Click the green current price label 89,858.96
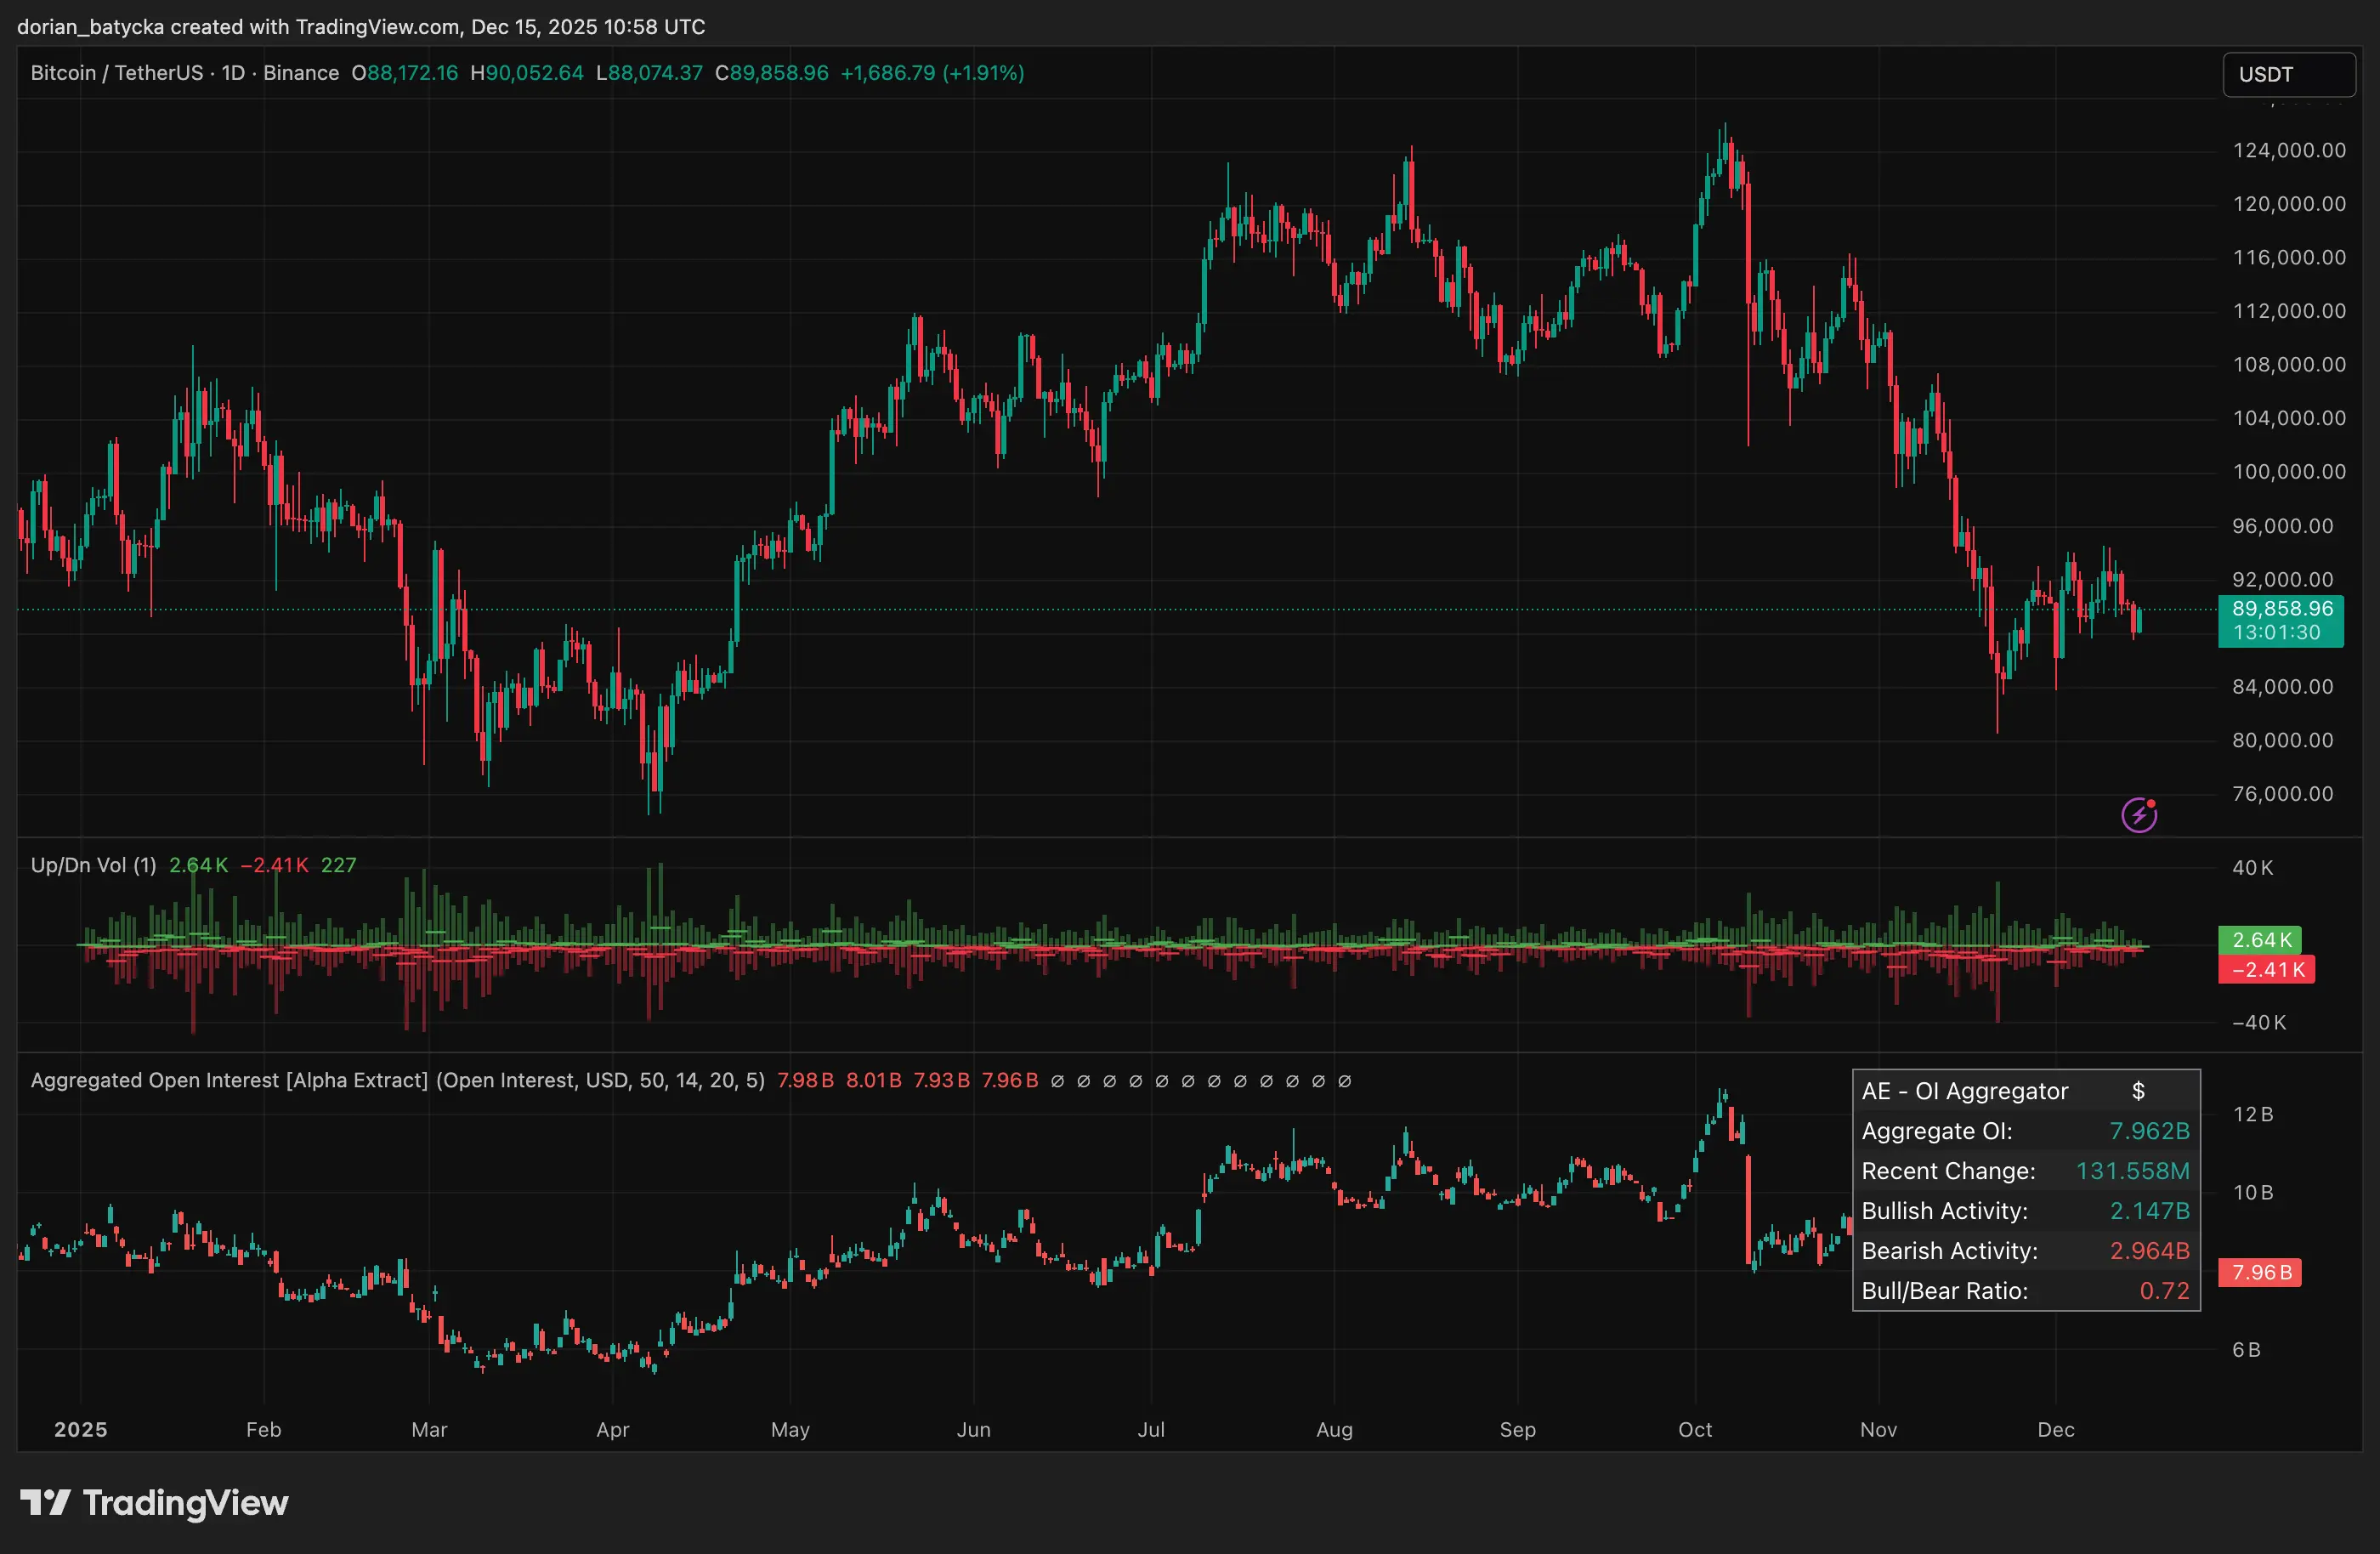 tap(2282, 608)
